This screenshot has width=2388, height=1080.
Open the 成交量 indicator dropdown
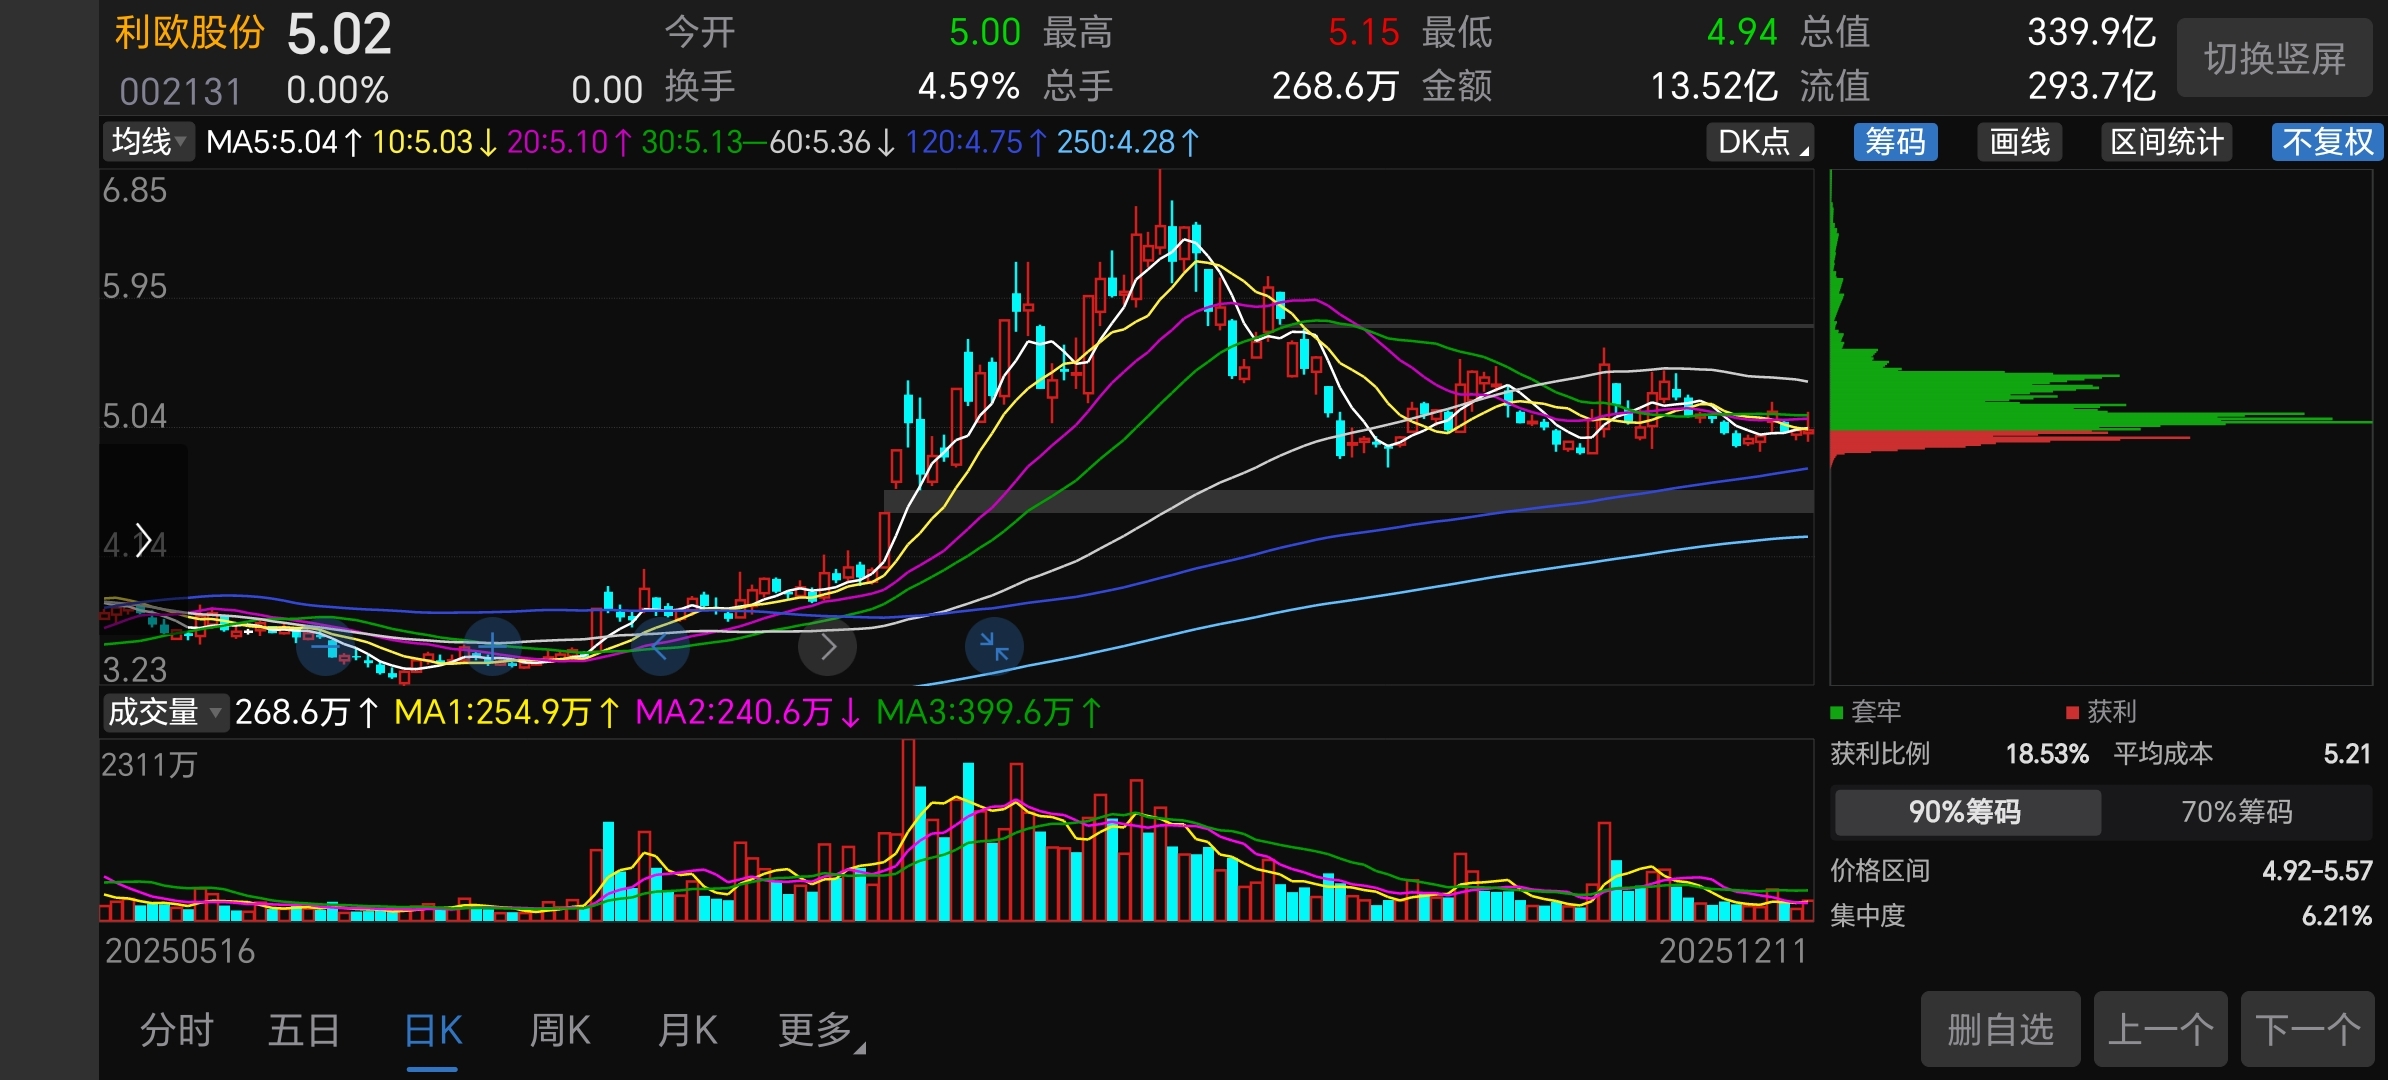[x=165, y=713]
